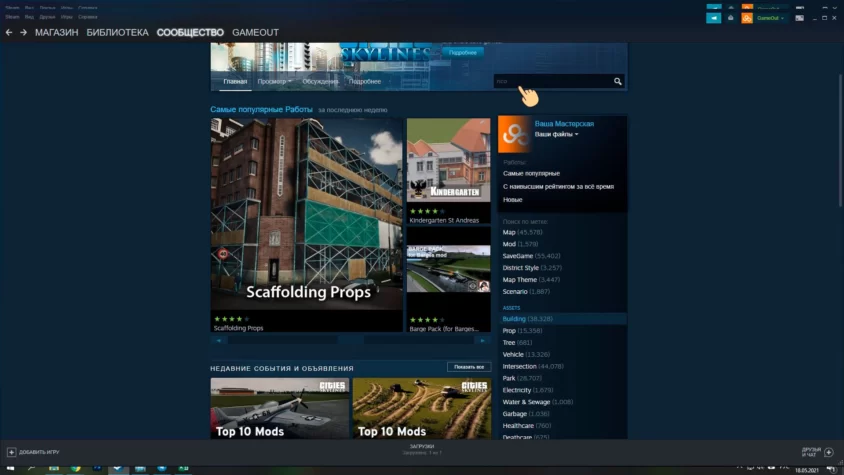This screenshot has height=475, width=844.
Task: Select the Подробнее workshop tab
Action: (364, 81)
